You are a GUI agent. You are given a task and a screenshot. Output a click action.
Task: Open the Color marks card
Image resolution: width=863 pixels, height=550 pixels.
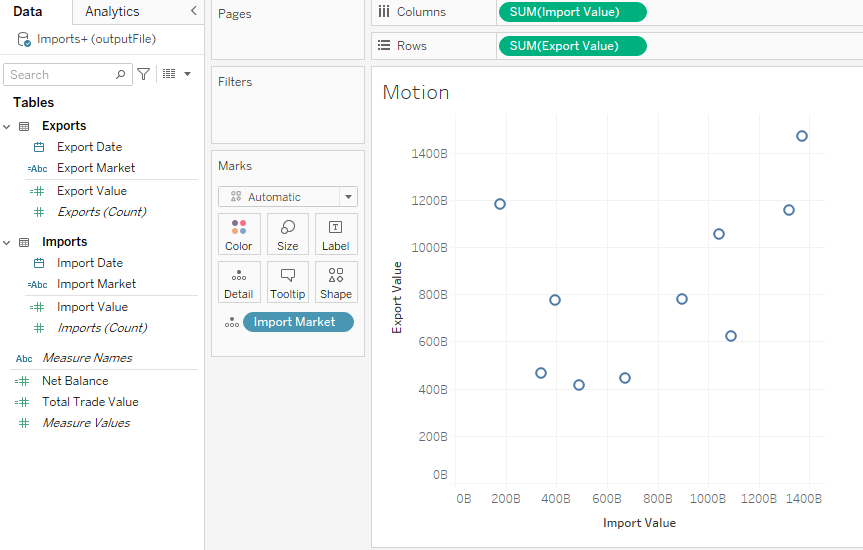coord(239,234)
